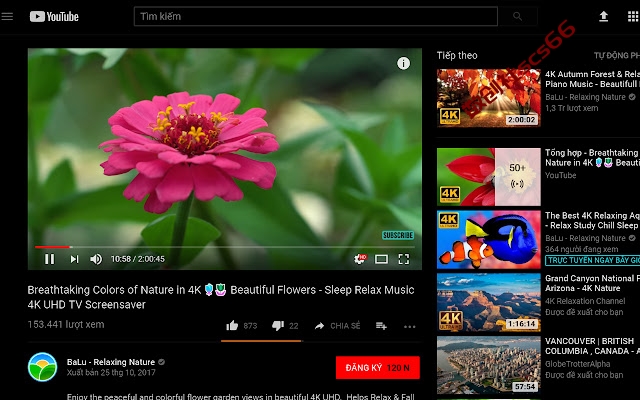Open Best 4K Relaxing Aquarium thumbnail
The height and width of the screenshot is (400, 640).
pyautogui.click(x=489, y=240)
